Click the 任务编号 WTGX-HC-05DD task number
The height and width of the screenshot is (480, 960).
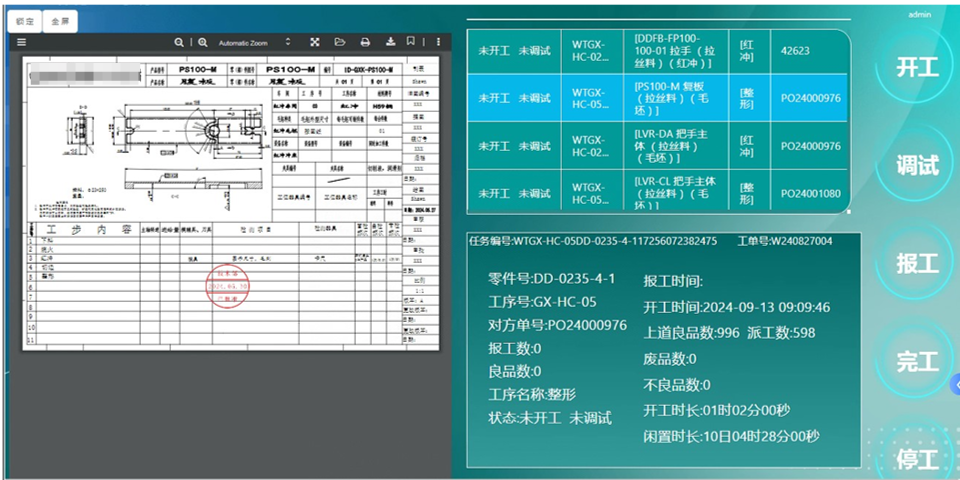tap(593, 241)
